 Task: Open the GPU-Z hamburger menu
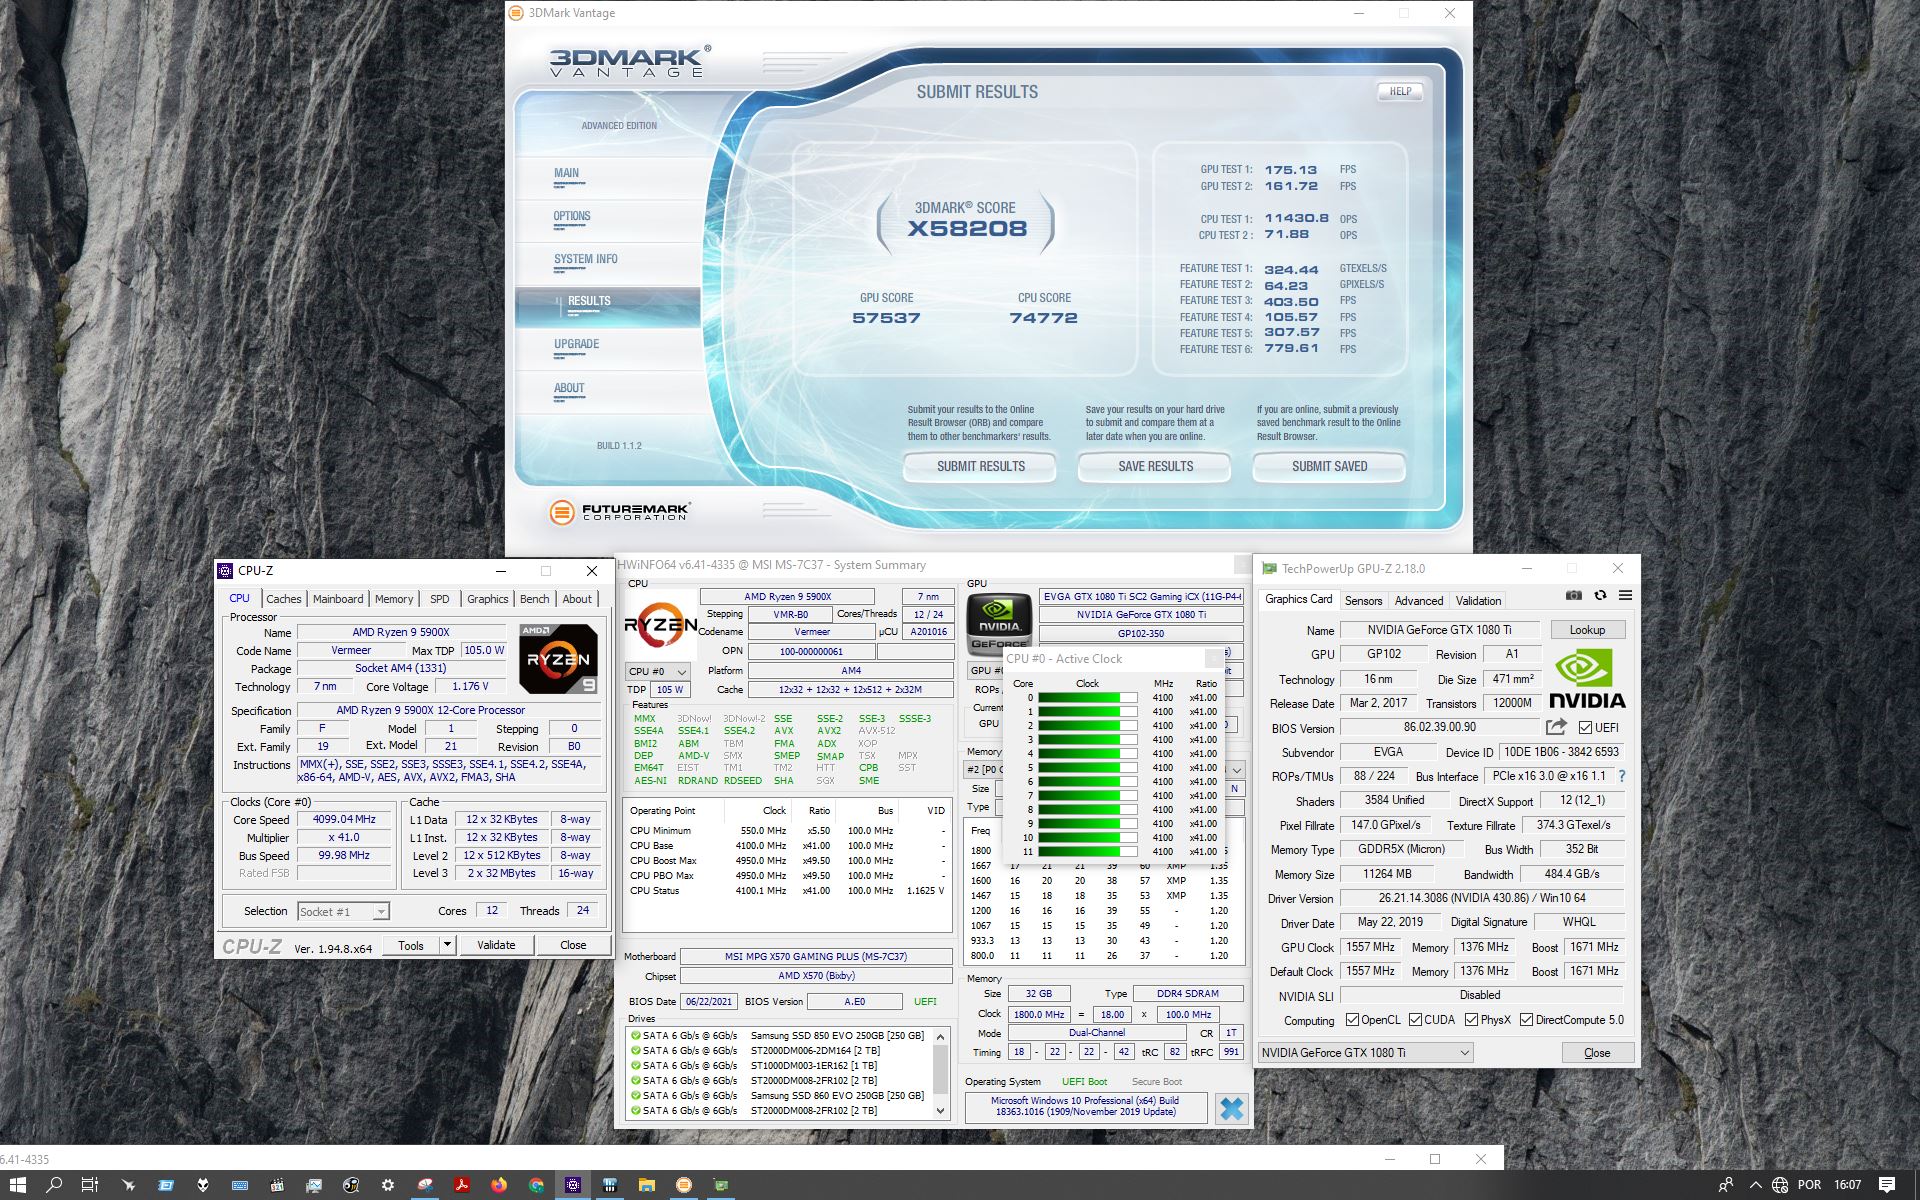1625,595
